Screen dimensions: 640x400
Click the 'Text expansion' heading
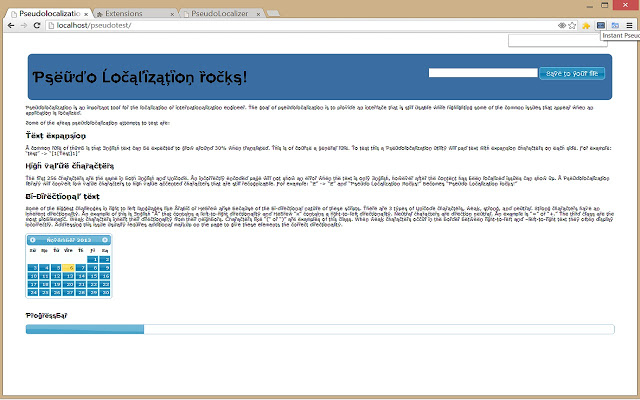pos(56,136)
